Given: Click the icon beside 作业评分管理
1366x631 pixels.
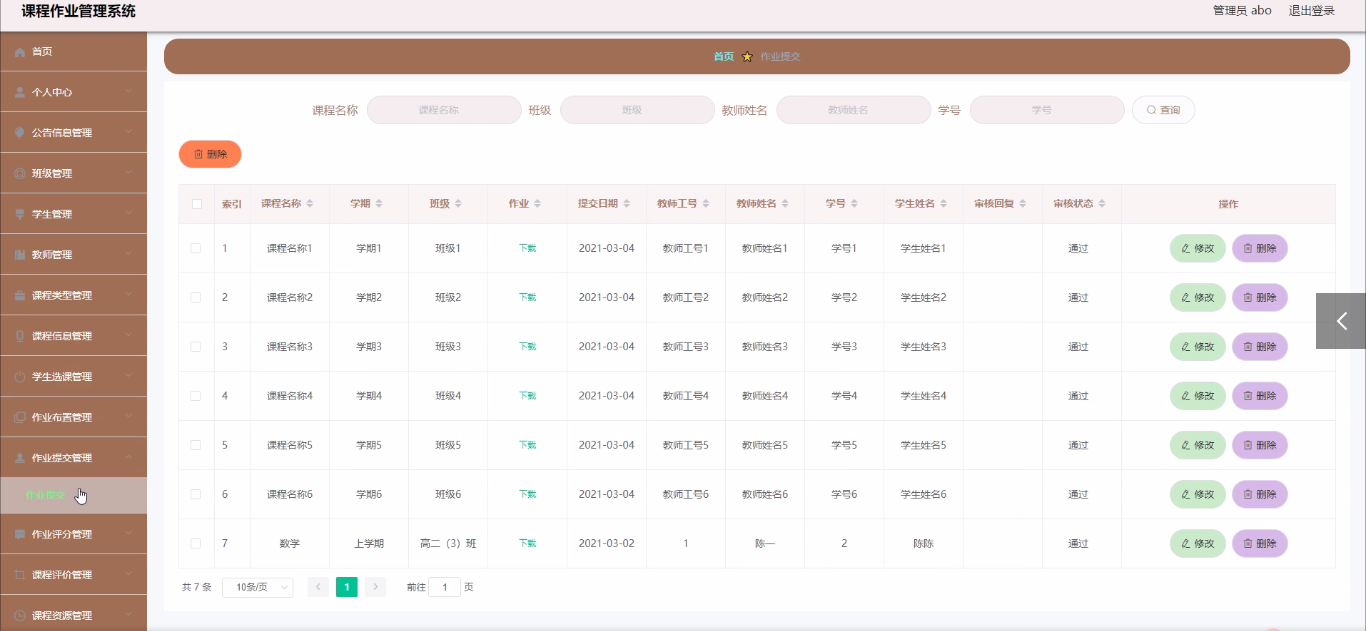Looking at the screenshot, I should tap(20, 534).
